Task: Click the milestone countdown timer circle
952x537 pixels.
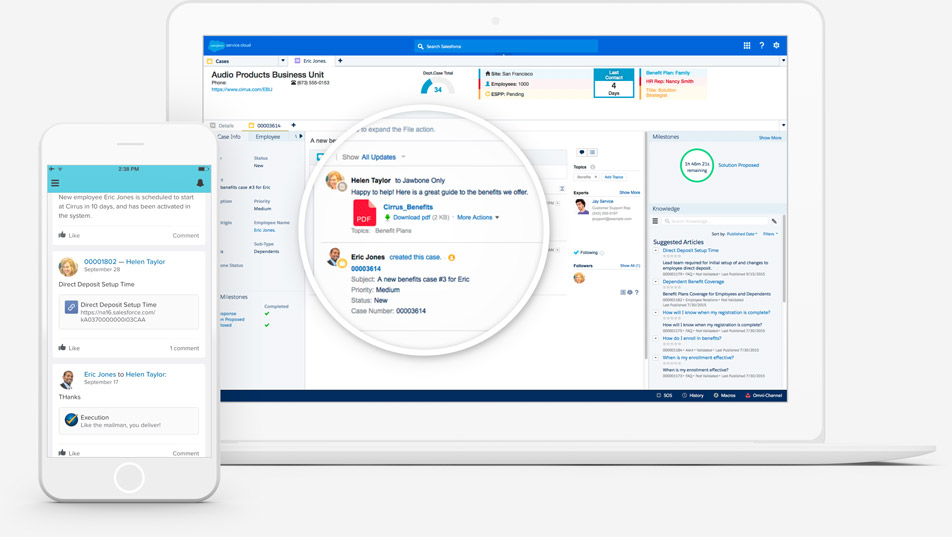Action: point(696,165)
